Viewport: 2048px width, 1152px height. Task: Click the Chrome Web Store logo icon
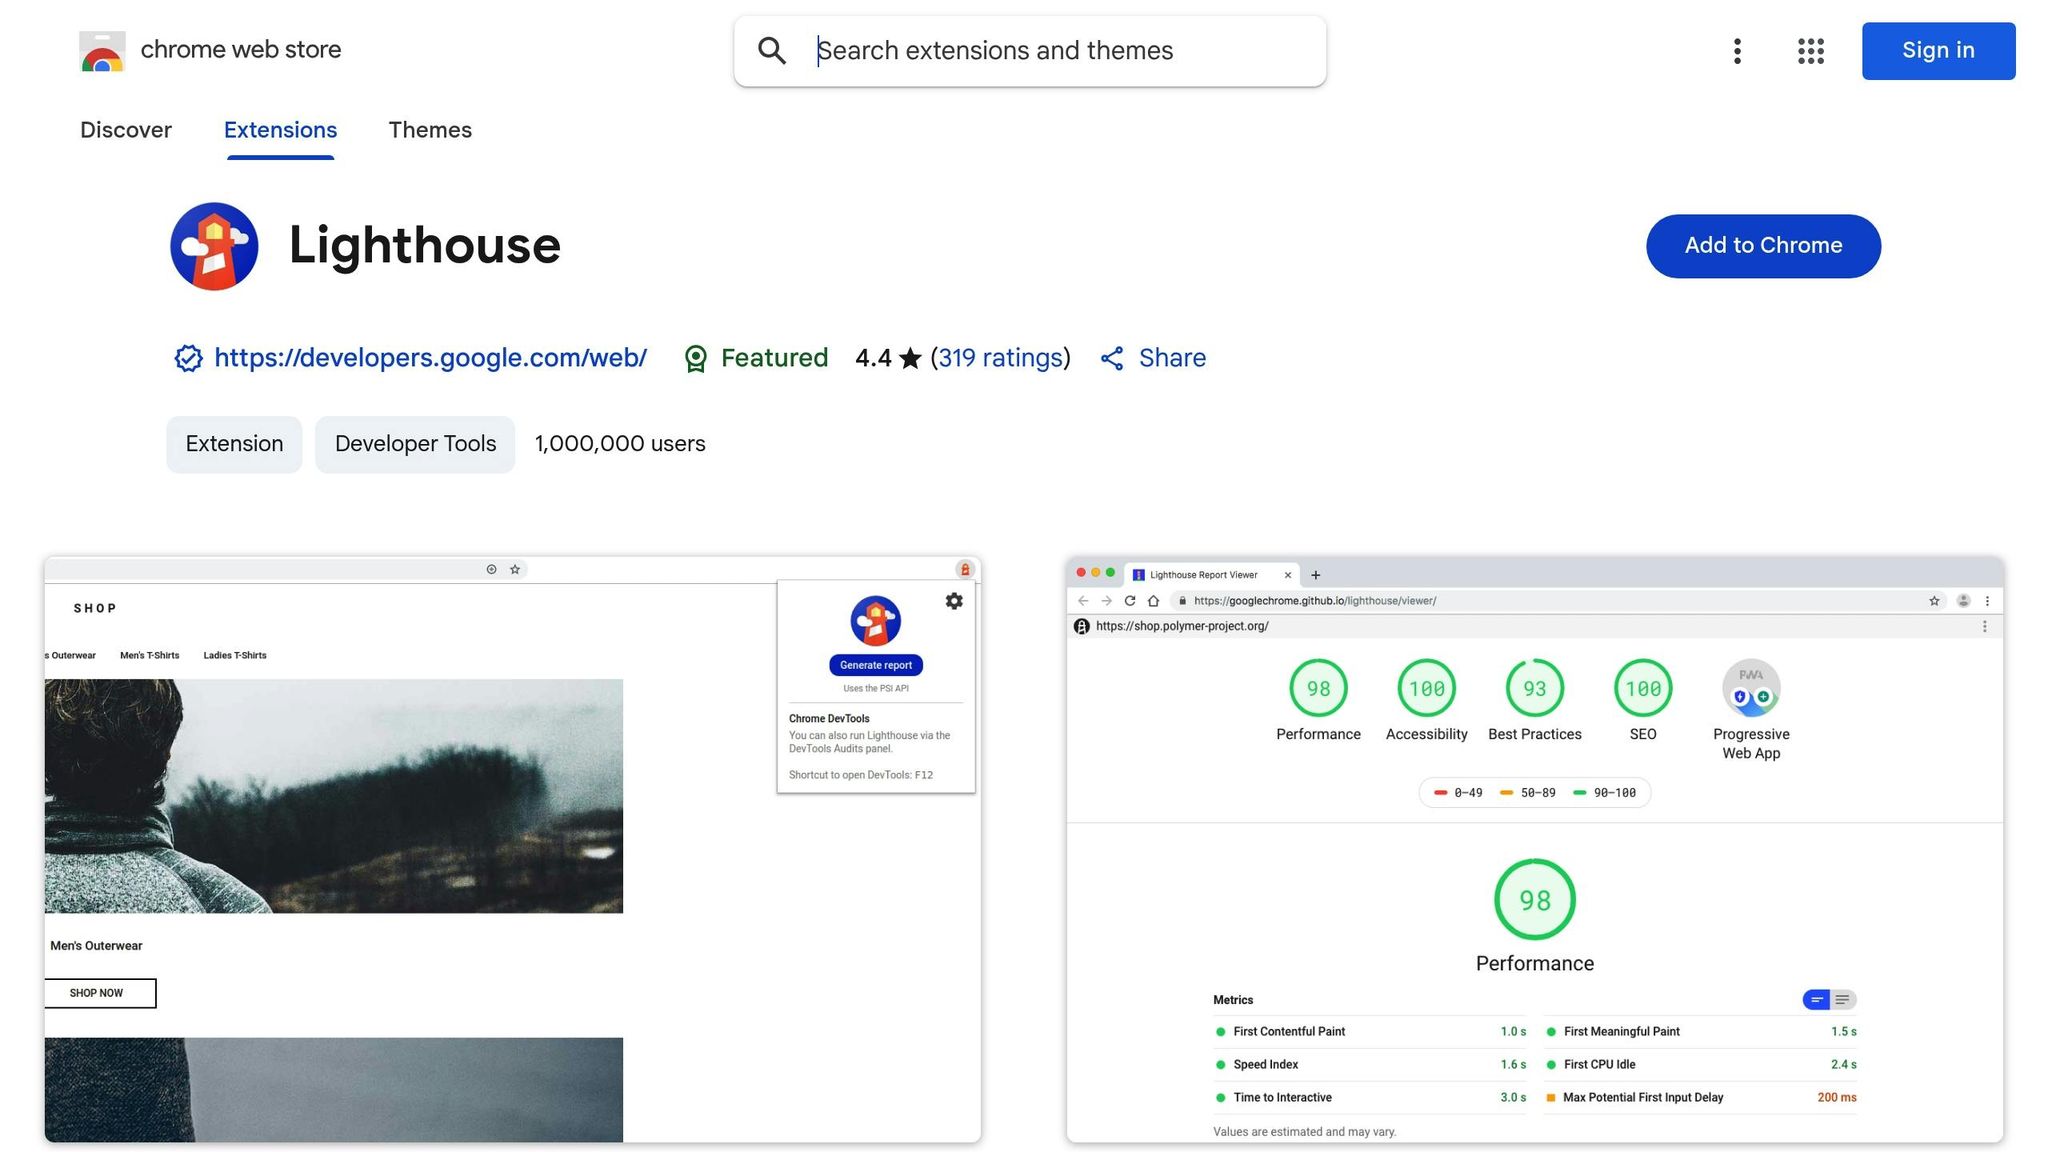point(102,51)
